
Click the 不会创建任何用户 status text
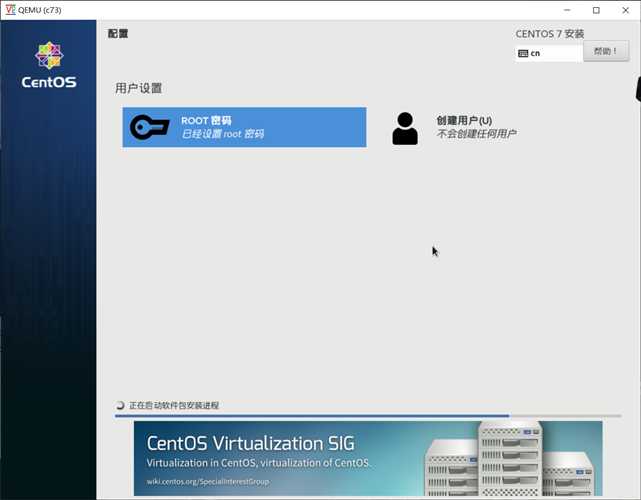(x=476, y=134)
